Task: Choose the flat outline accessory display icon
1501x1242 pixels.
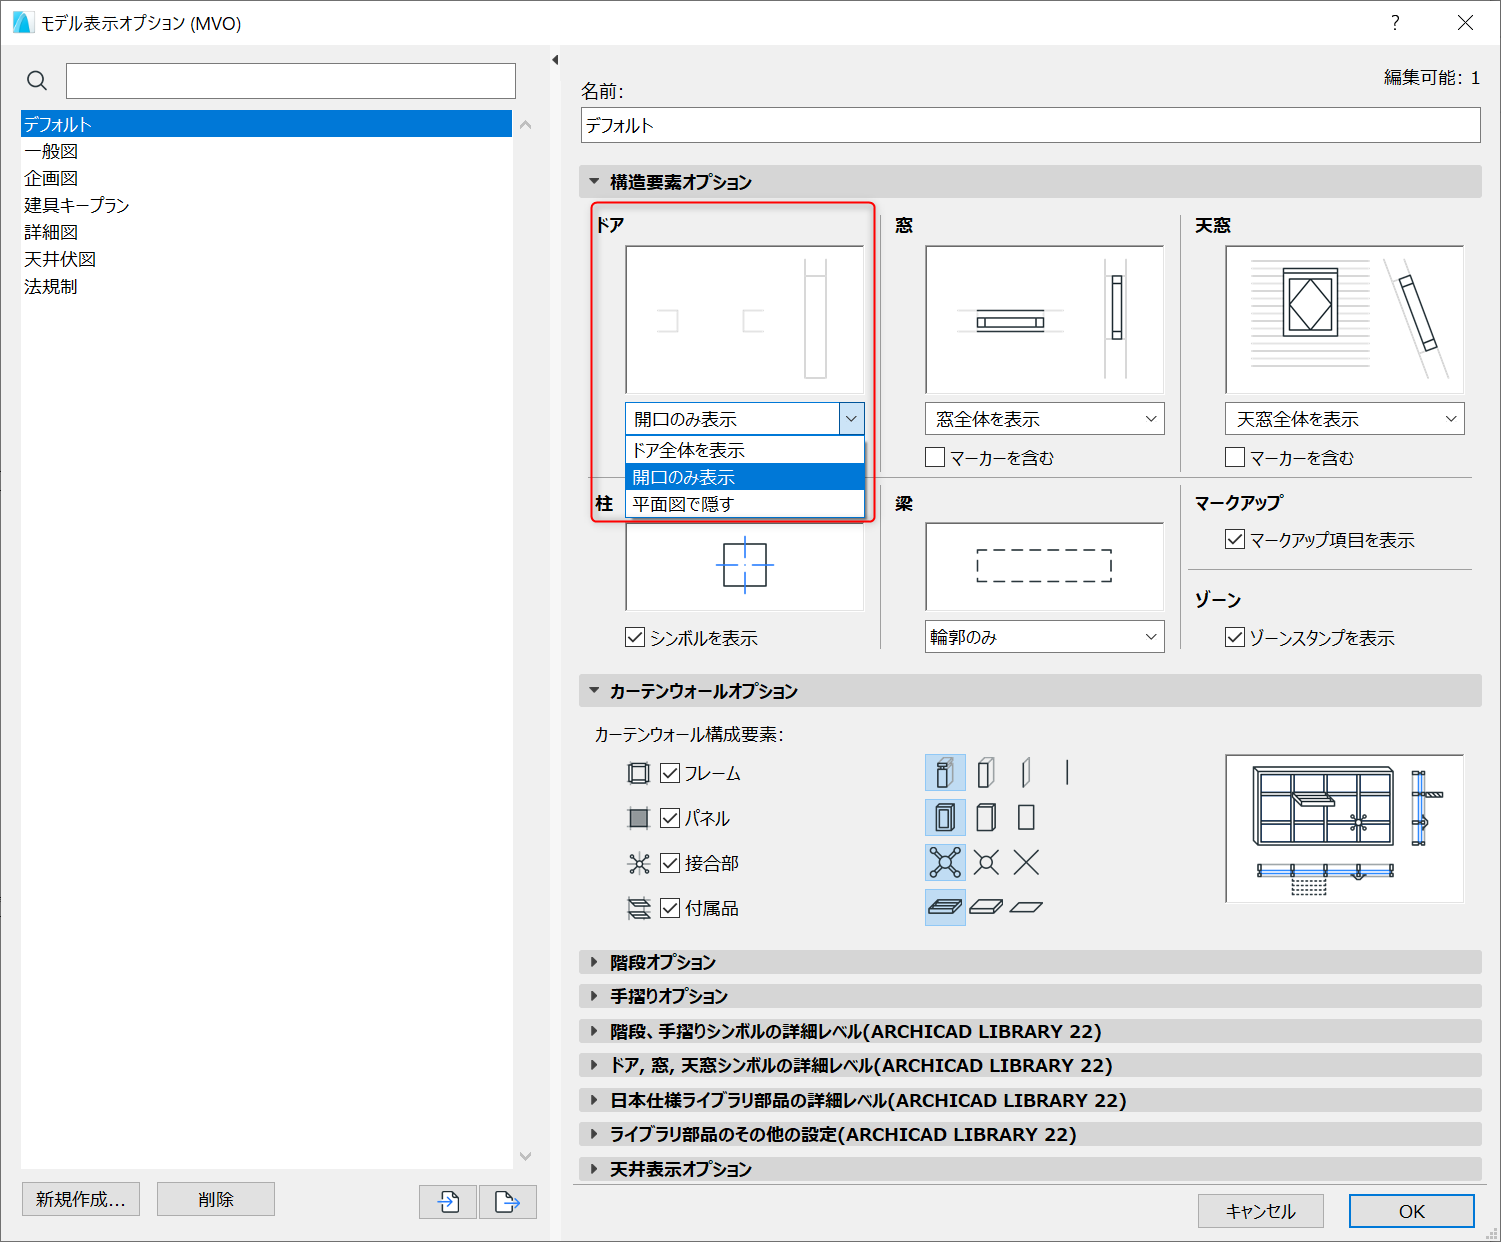Action: tap(1026, 907)
